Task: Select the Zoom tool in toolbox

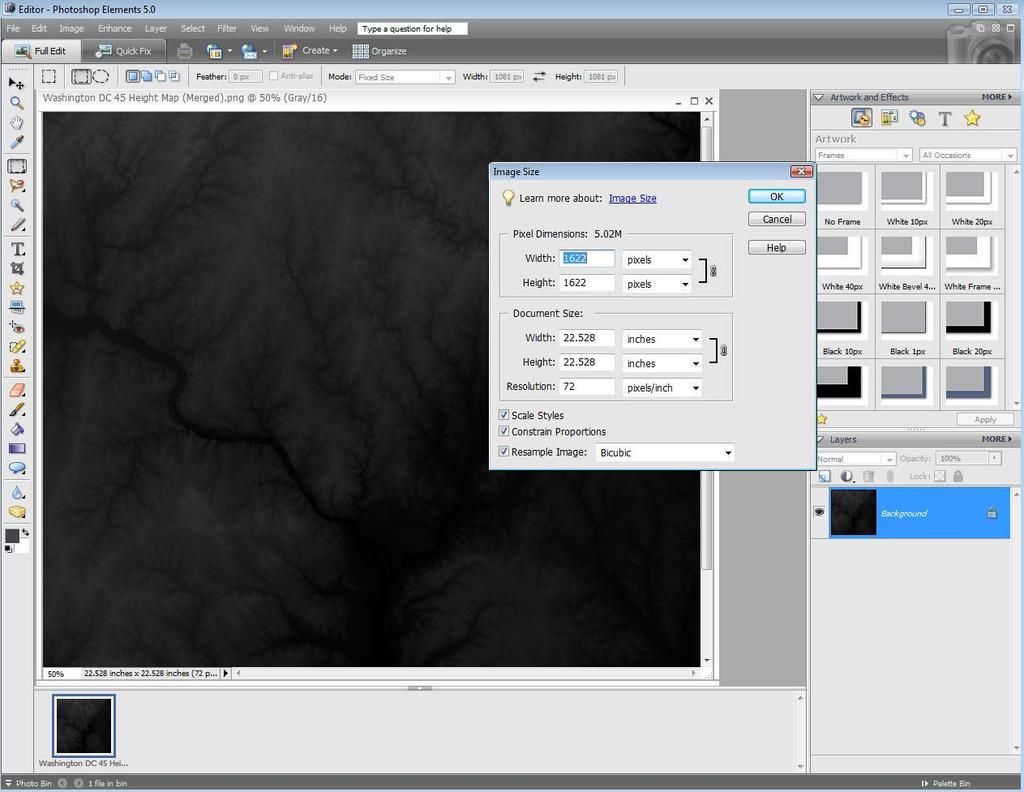Action: tap(16, 103)
